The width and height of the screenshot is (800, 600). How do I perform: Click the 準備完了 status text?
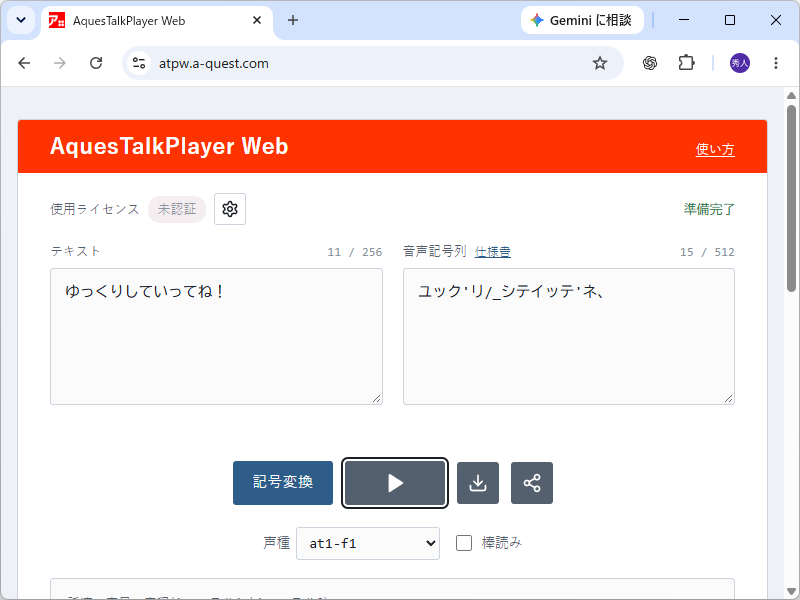(709, 209)
